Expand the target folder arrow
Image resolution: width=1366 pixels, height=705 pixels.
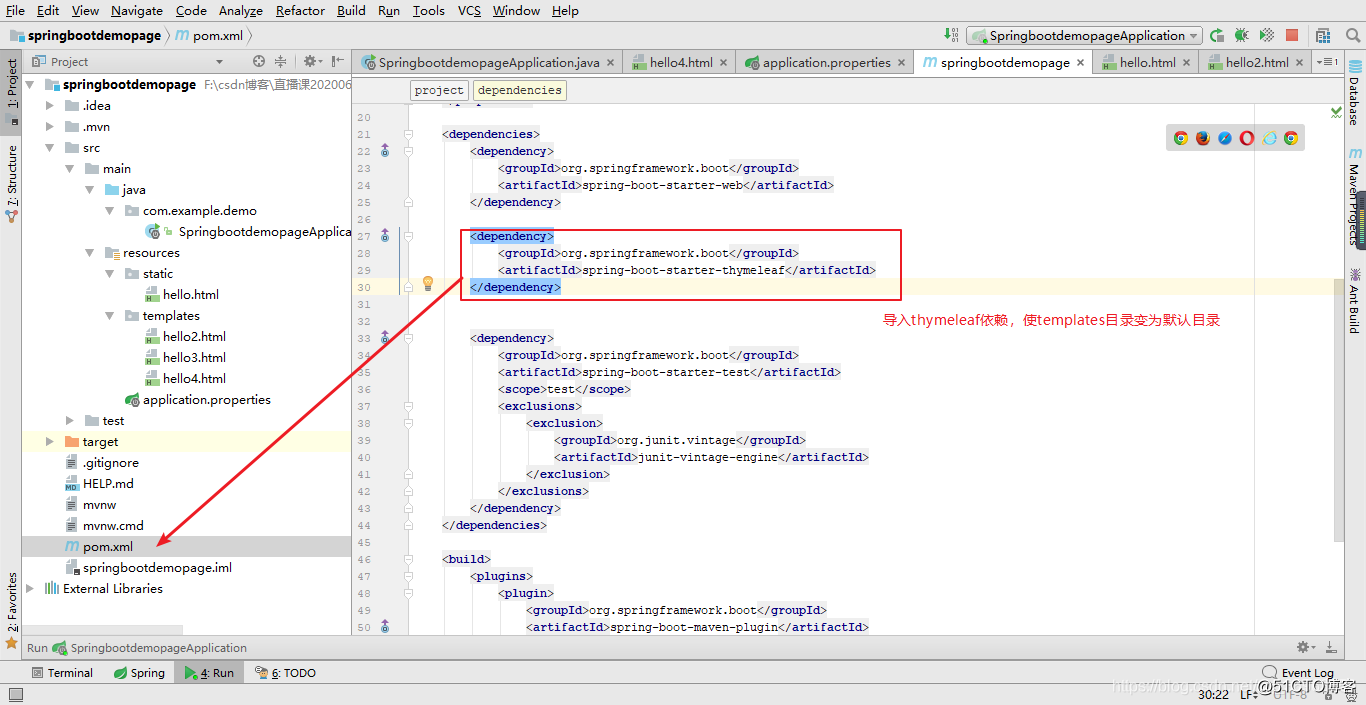coord(50,441)
